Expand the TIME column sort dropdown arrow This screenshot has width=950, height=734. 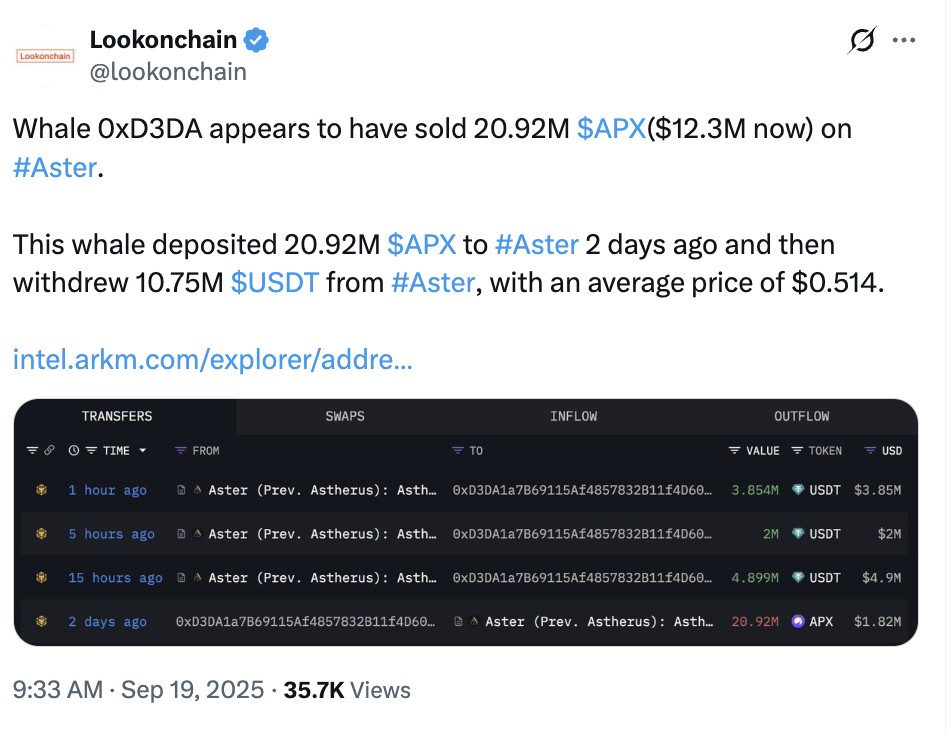click(143, 451)
